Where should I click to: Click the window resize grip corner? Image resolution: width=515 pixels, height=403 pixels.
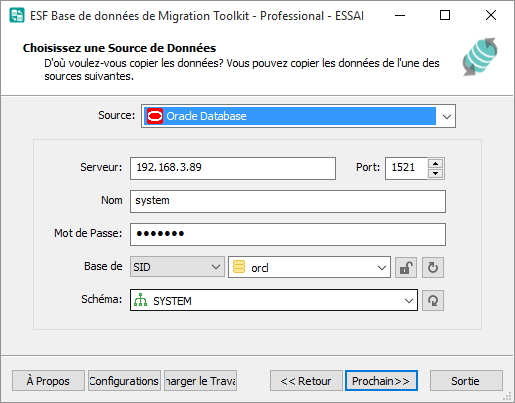[x=507, y=396]
